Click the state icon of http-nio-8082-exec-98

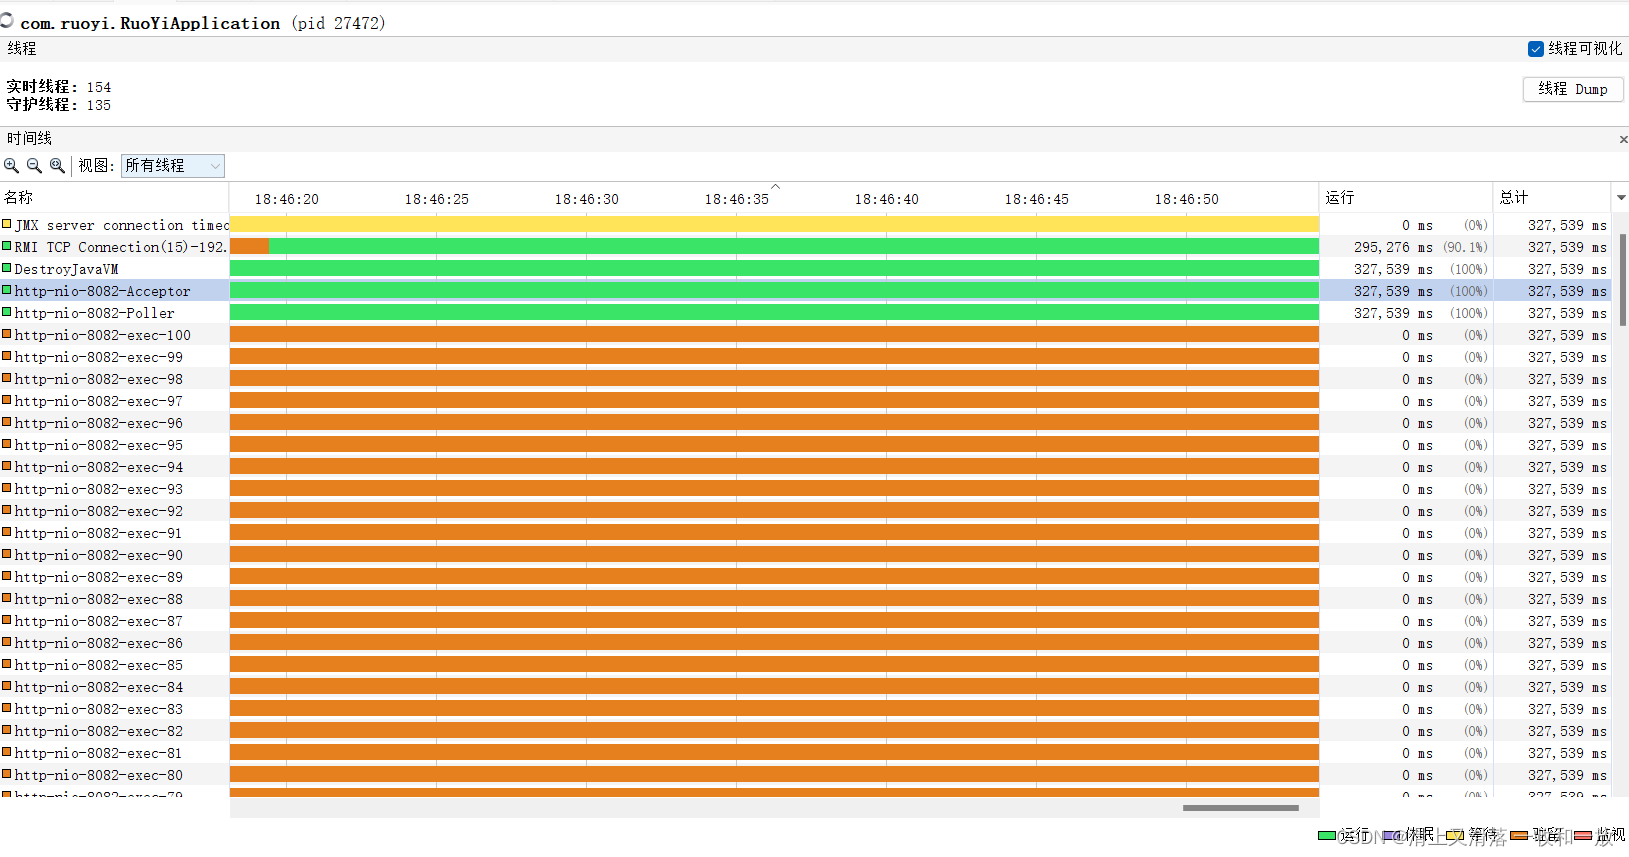7,378
